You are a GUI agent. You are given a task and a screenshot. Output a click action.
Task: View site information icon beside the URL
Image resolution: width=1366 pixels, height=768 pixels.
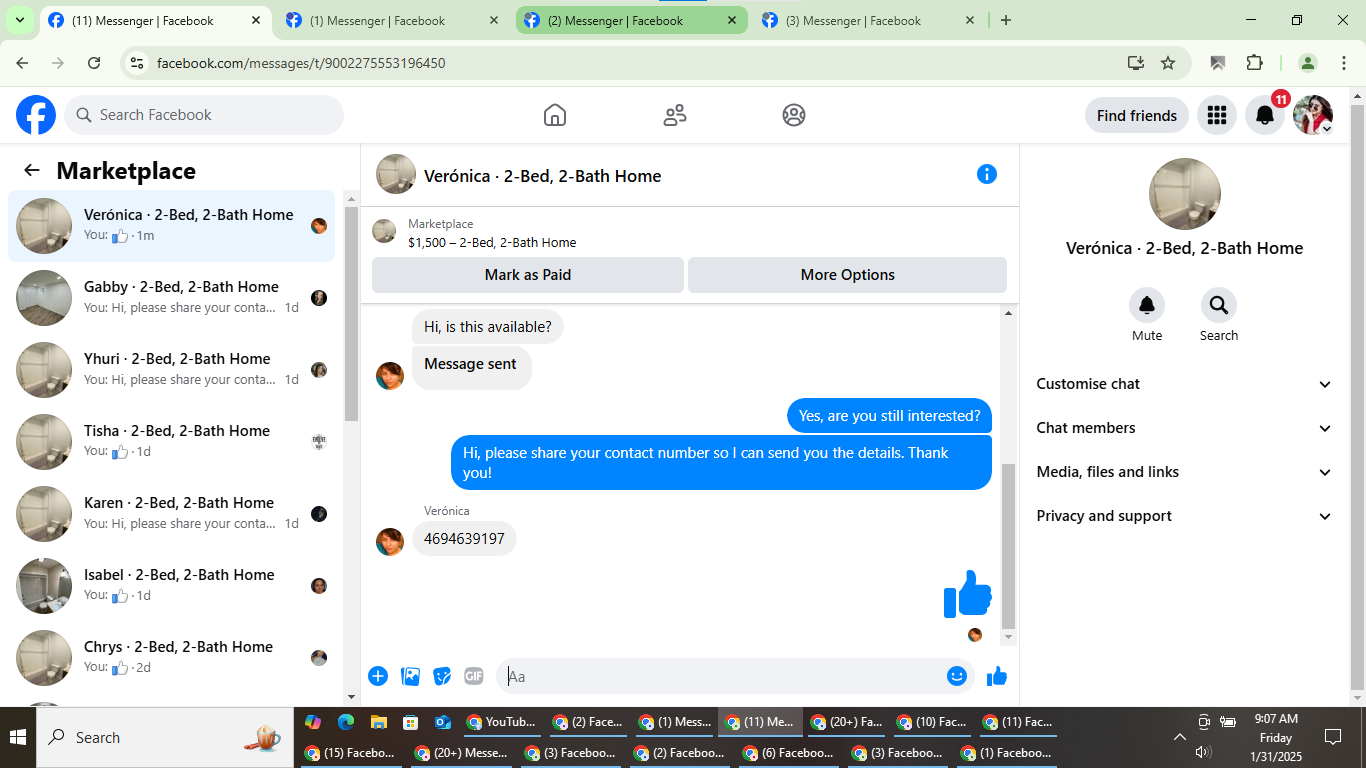[138, 63]
